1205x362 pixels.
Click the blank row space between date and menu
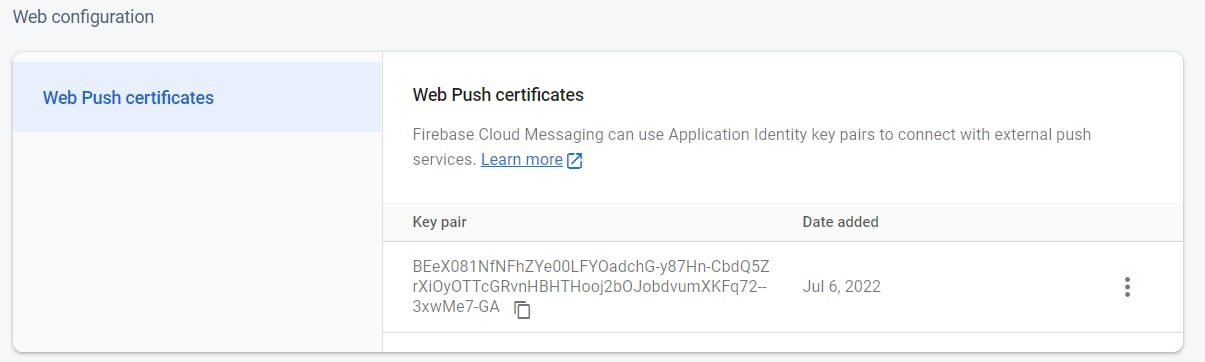(x=998, y=287)
